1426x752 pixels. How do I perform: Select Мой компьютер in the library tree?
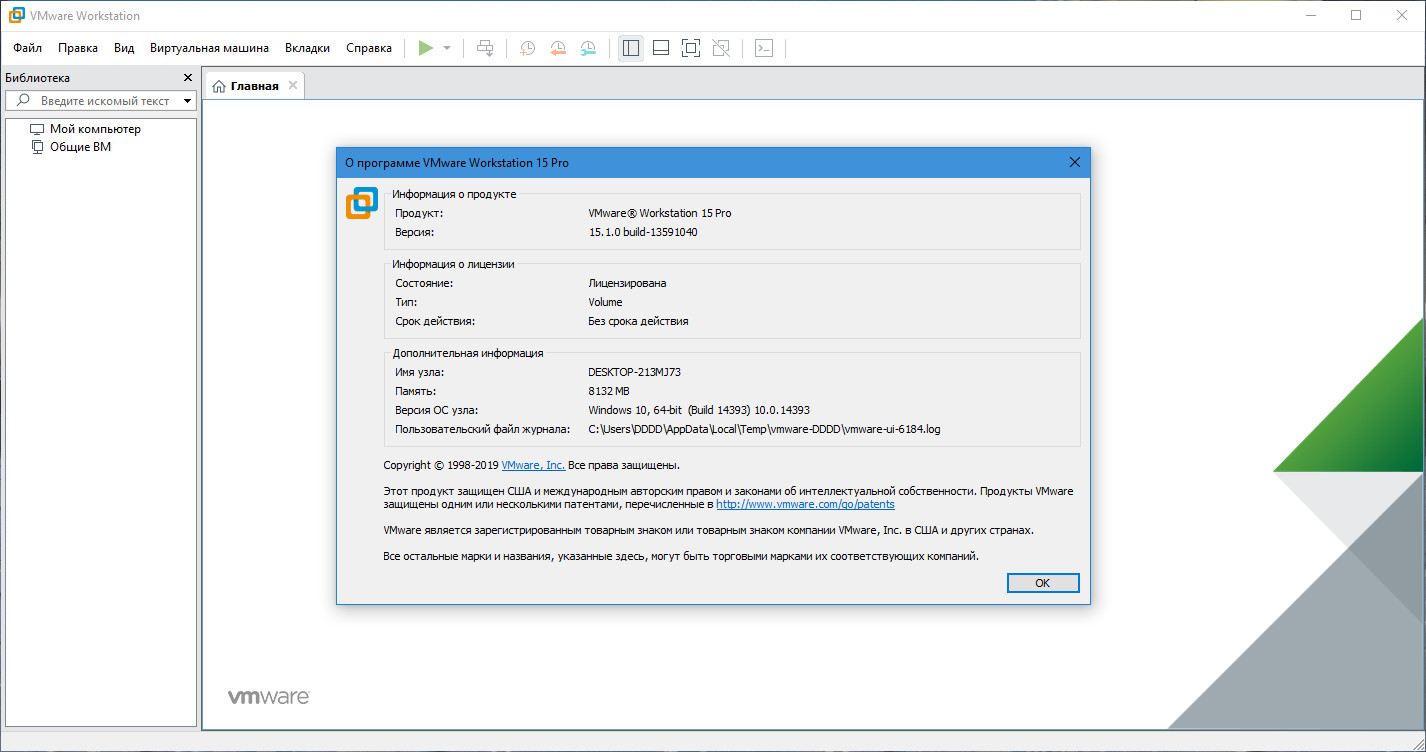[97, 128]
